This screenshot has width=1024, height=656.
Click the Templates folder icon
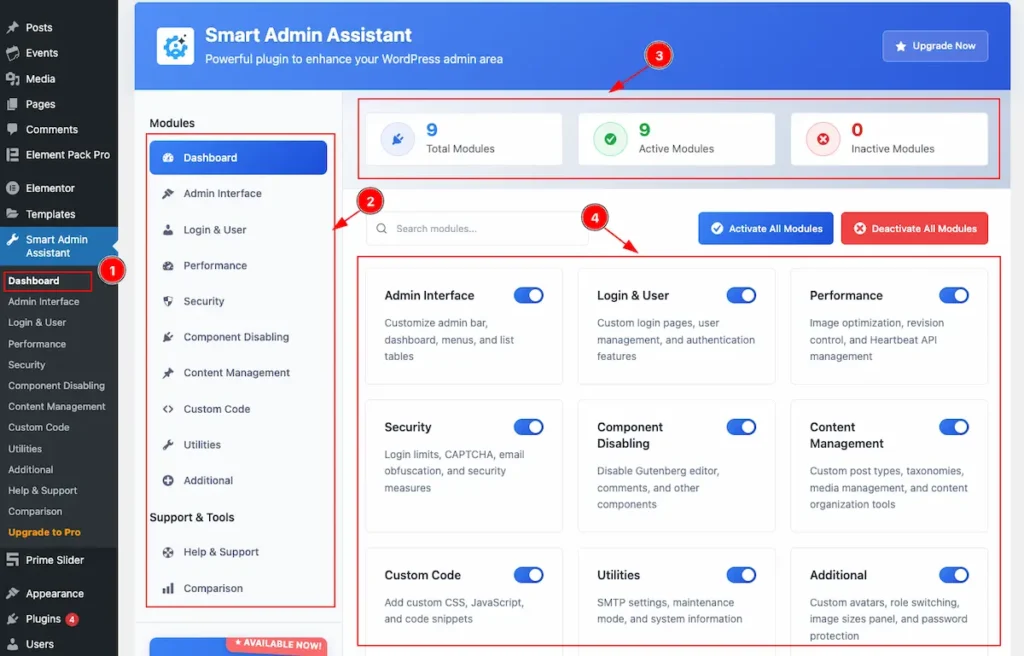(12, 214)
